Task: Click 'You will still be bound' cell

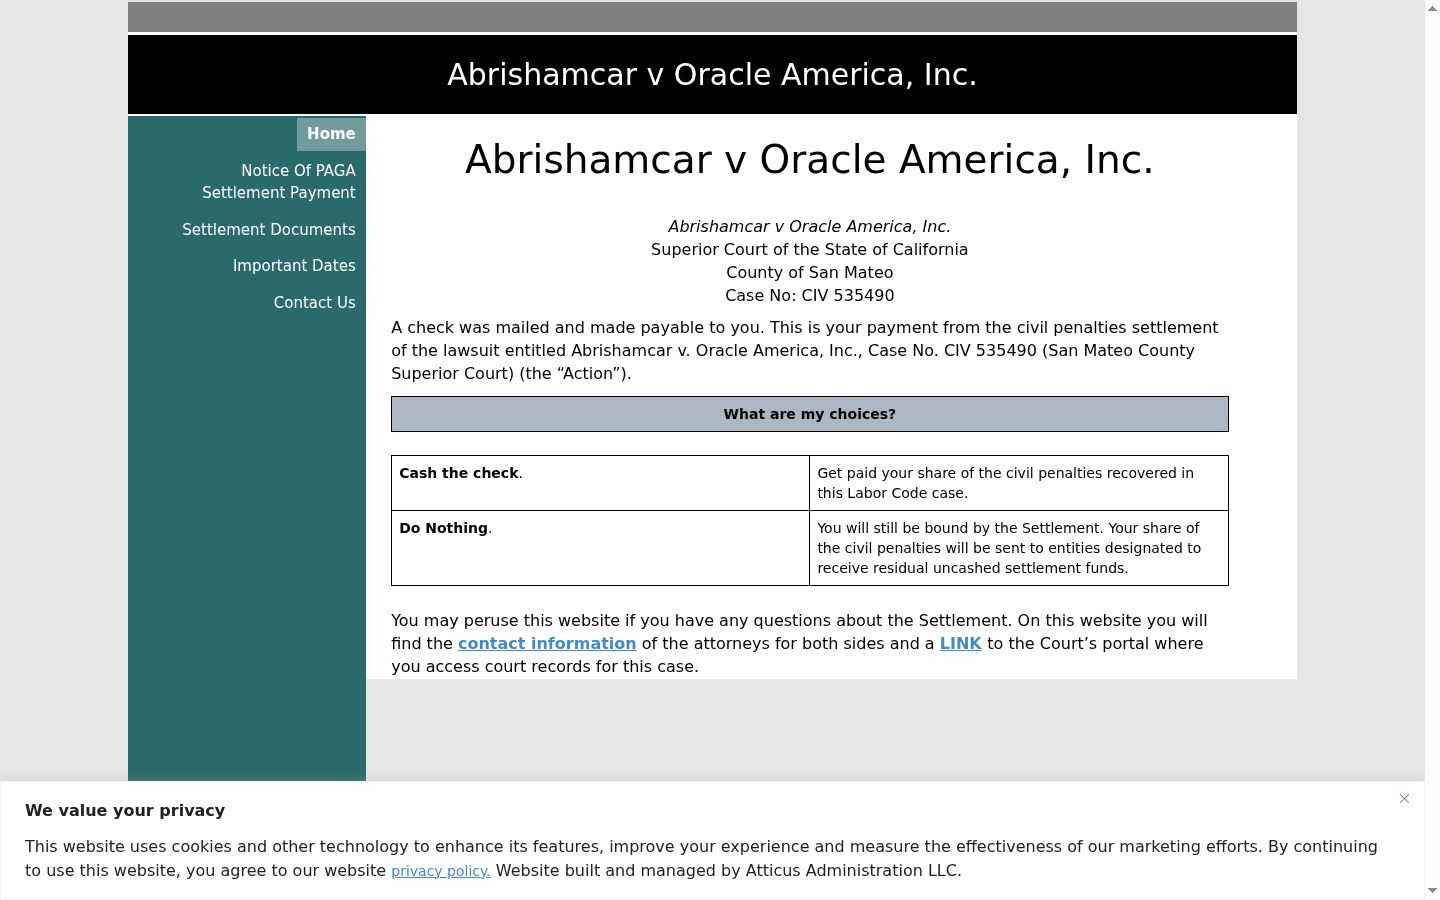Action: [1019, 548]
